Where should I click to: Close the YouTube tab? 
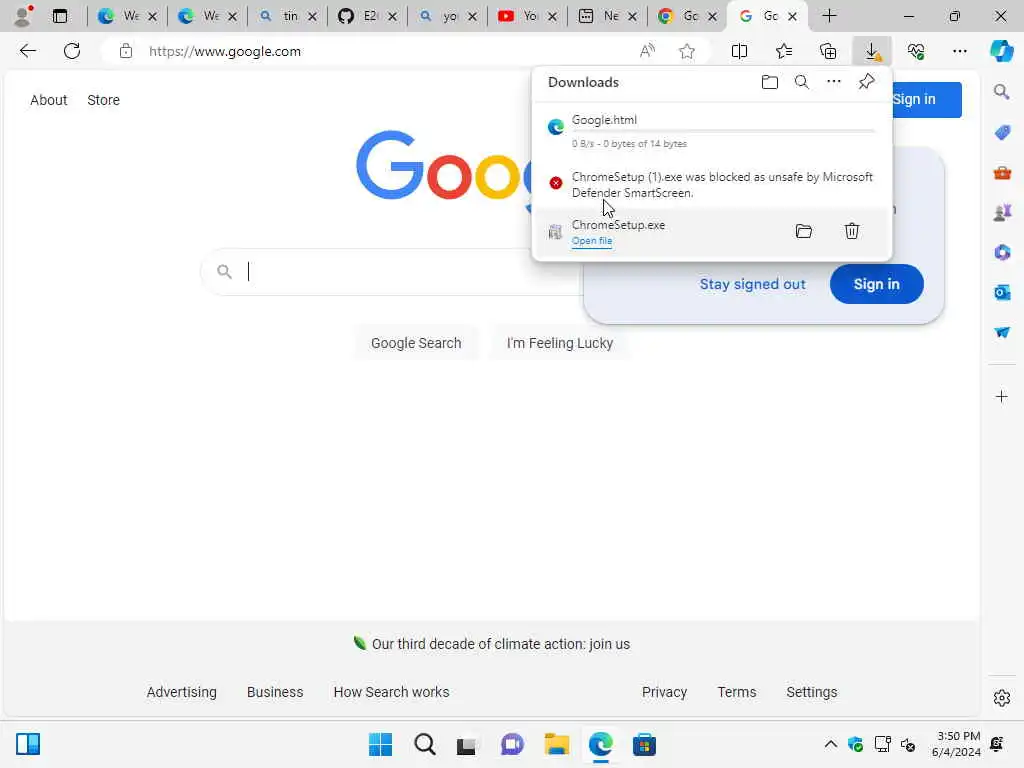[x=552, y=16]
